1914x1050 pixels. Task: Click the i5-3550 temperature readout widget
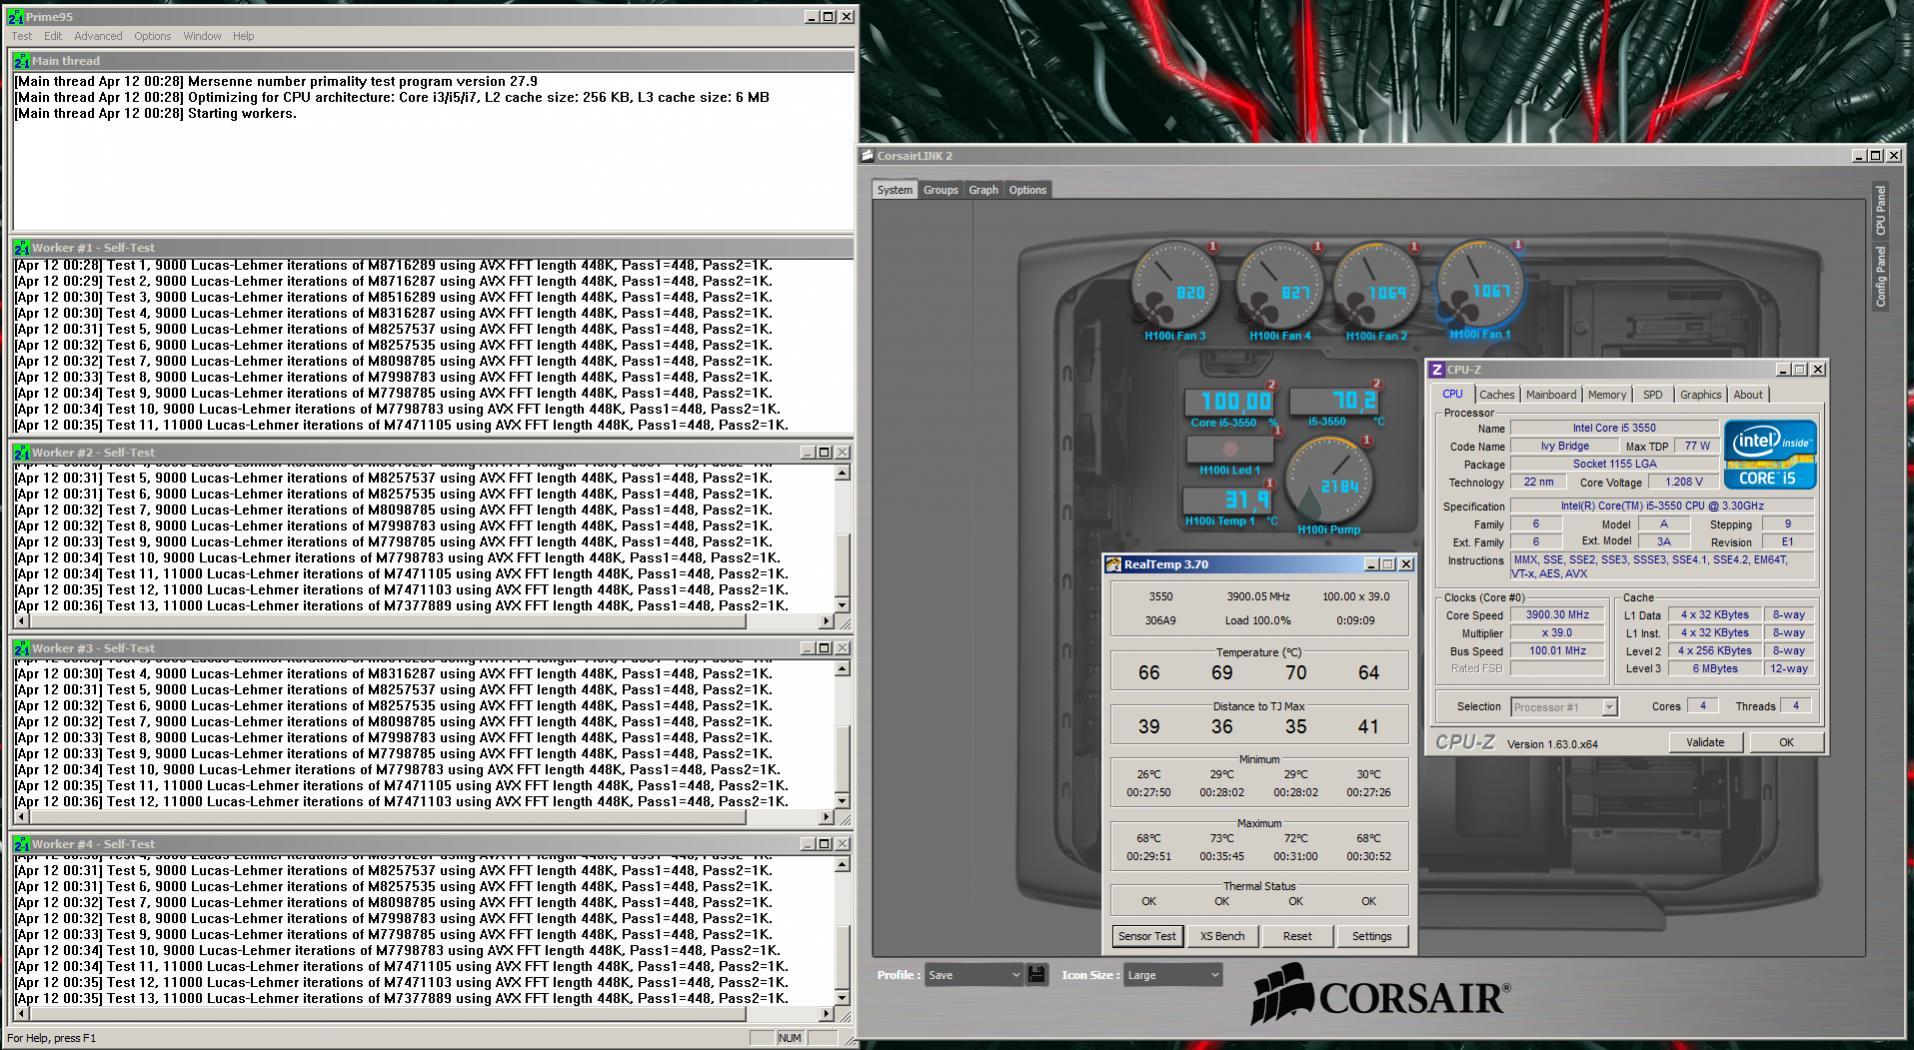(1336, 402)
